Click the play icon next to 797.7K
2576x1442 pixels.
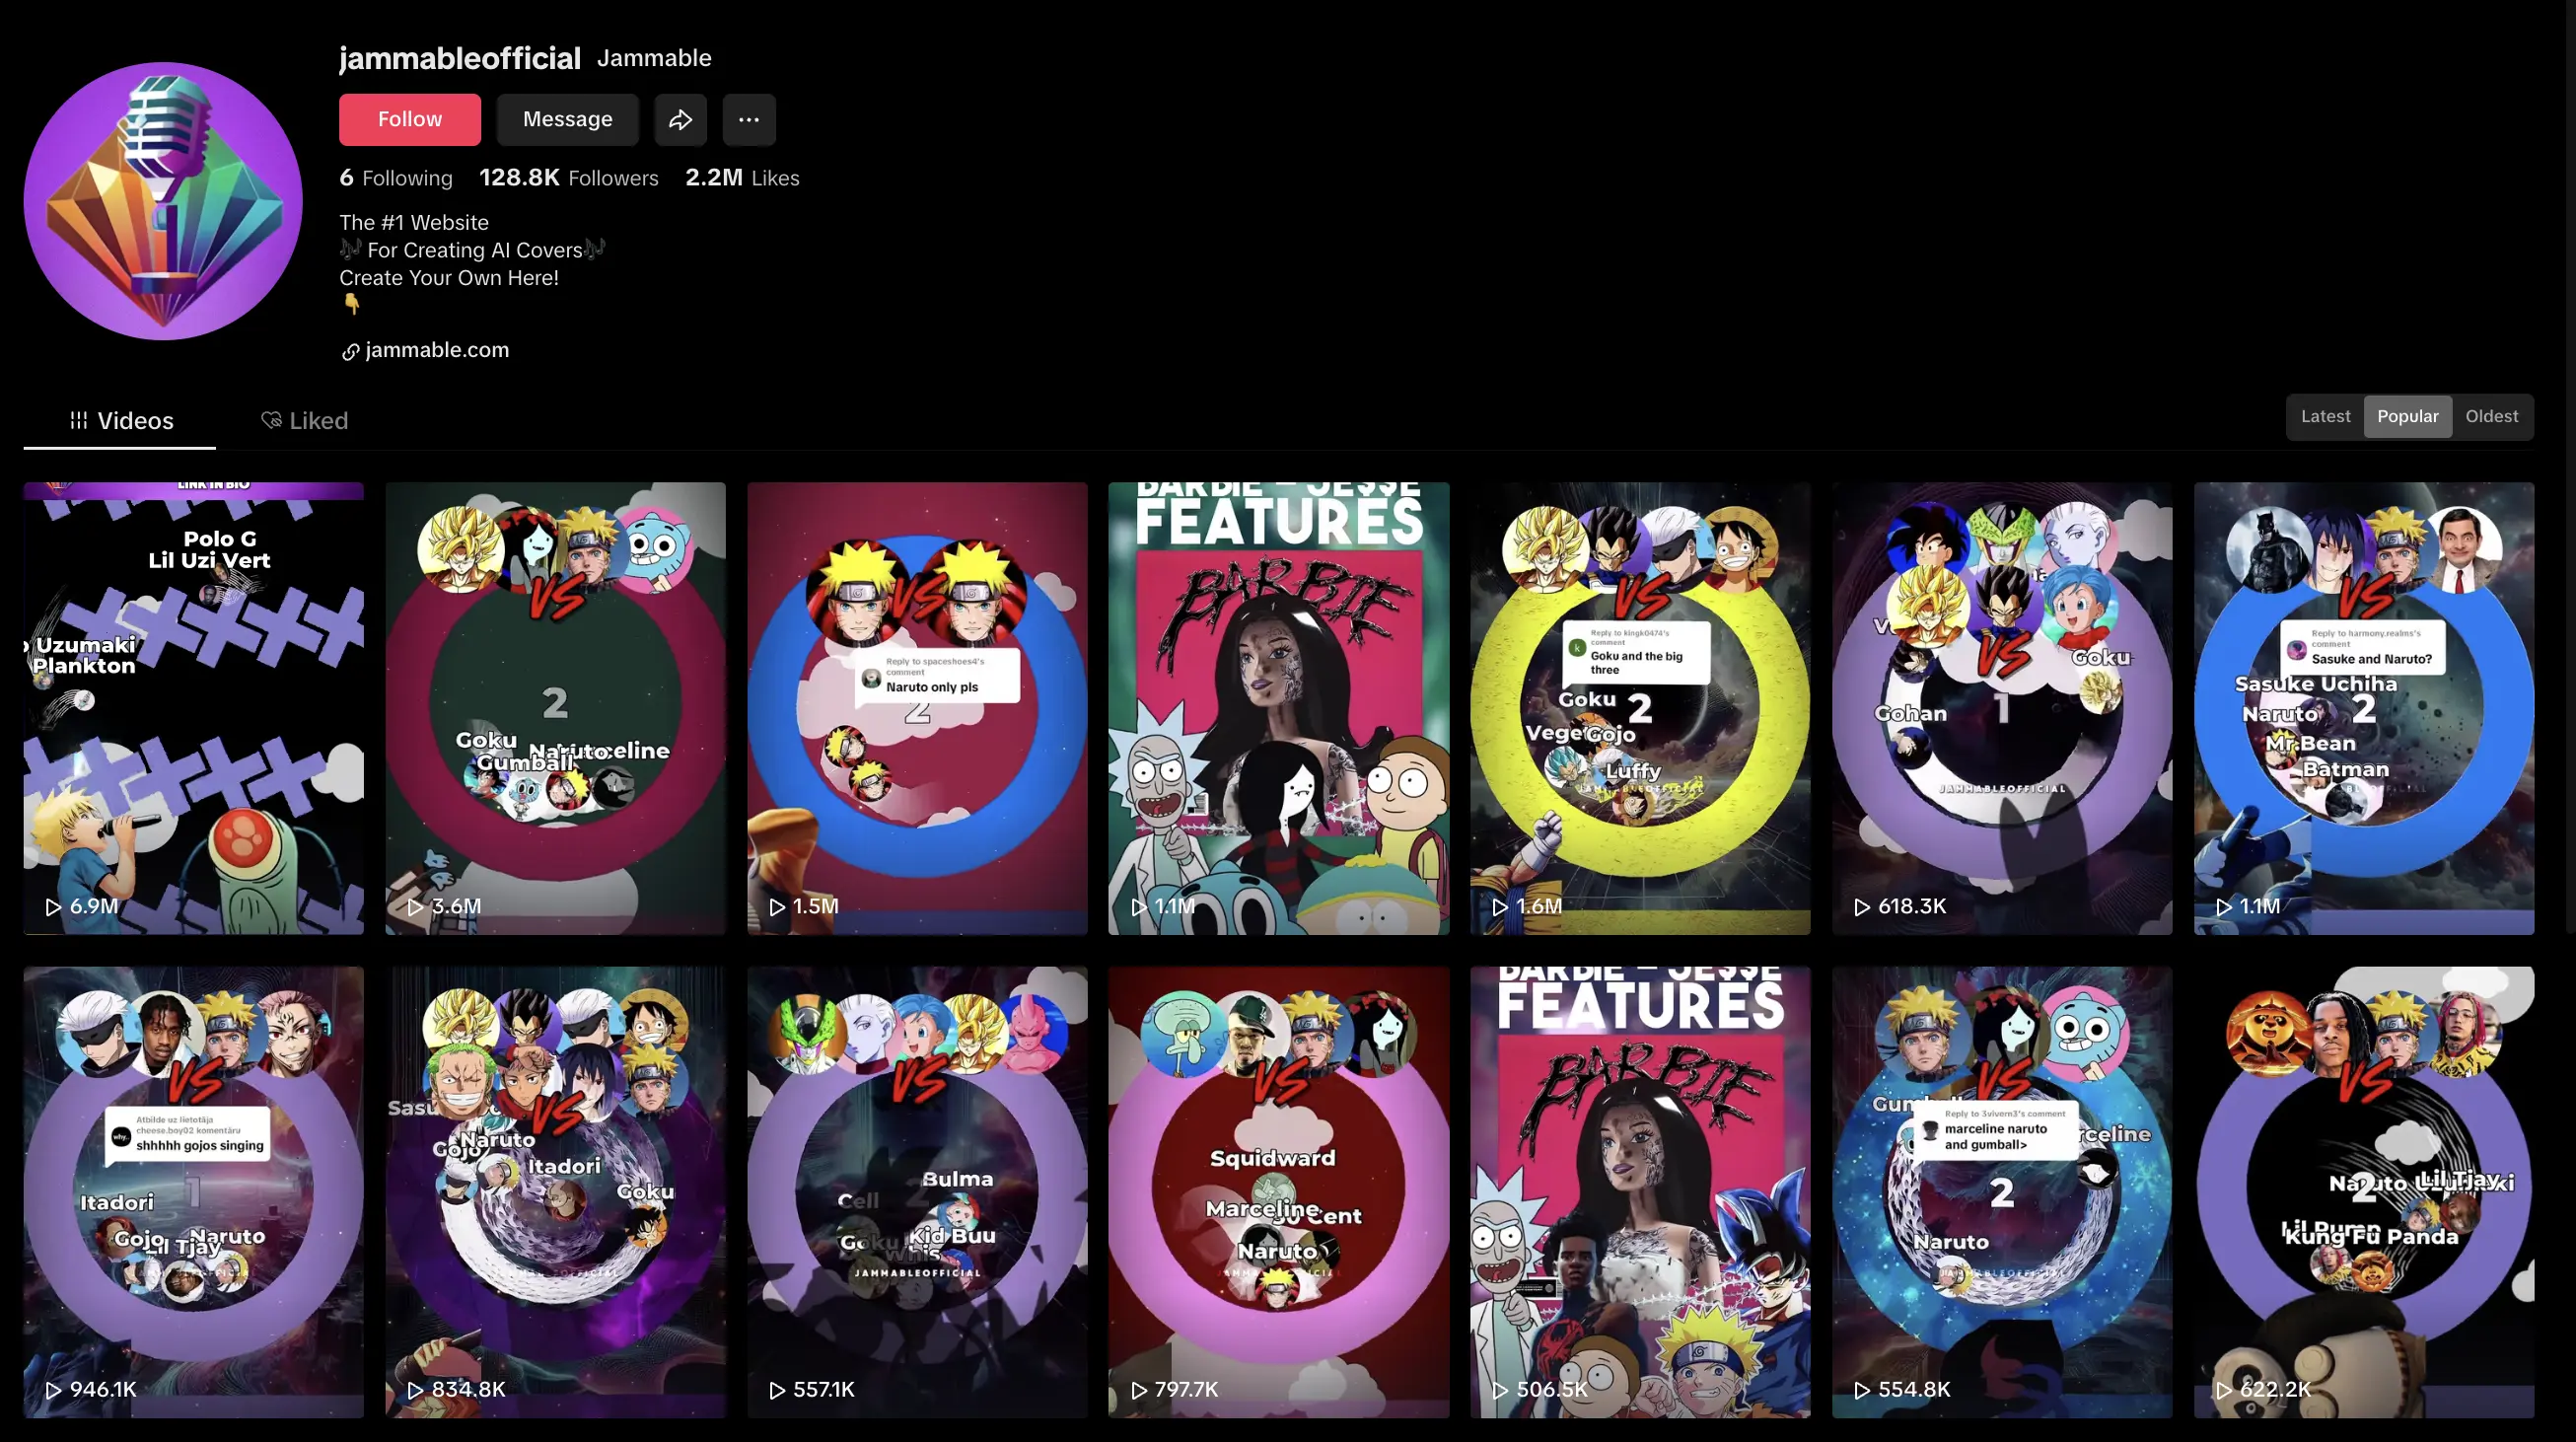(1139, 1390)
